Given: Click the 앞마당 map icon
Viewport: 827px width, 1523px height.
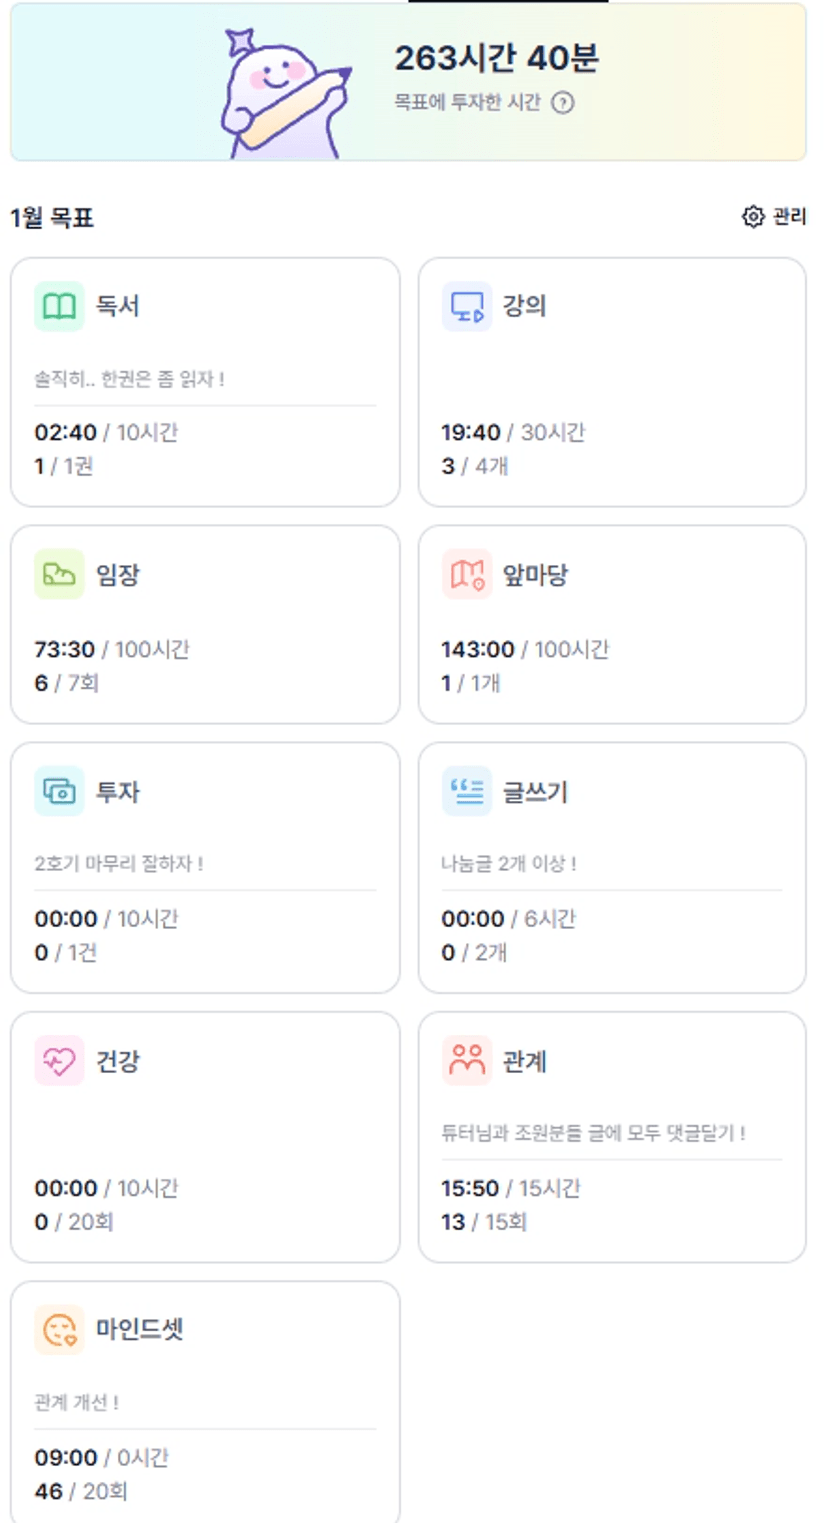Looking at the screenshot, I should [467, 575].
